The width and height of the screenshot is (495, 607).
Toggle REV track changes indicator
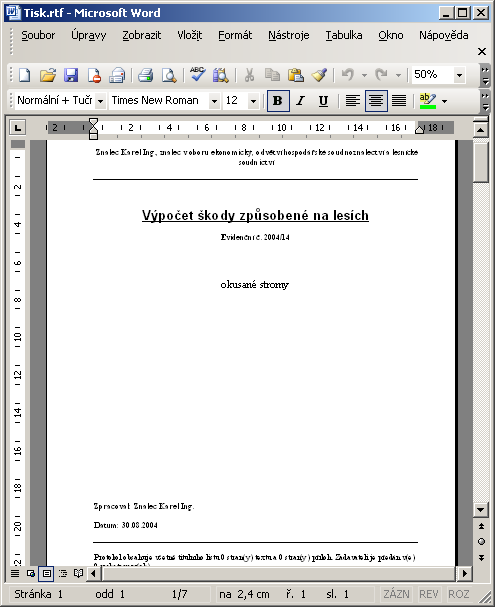tap(428, 594)
